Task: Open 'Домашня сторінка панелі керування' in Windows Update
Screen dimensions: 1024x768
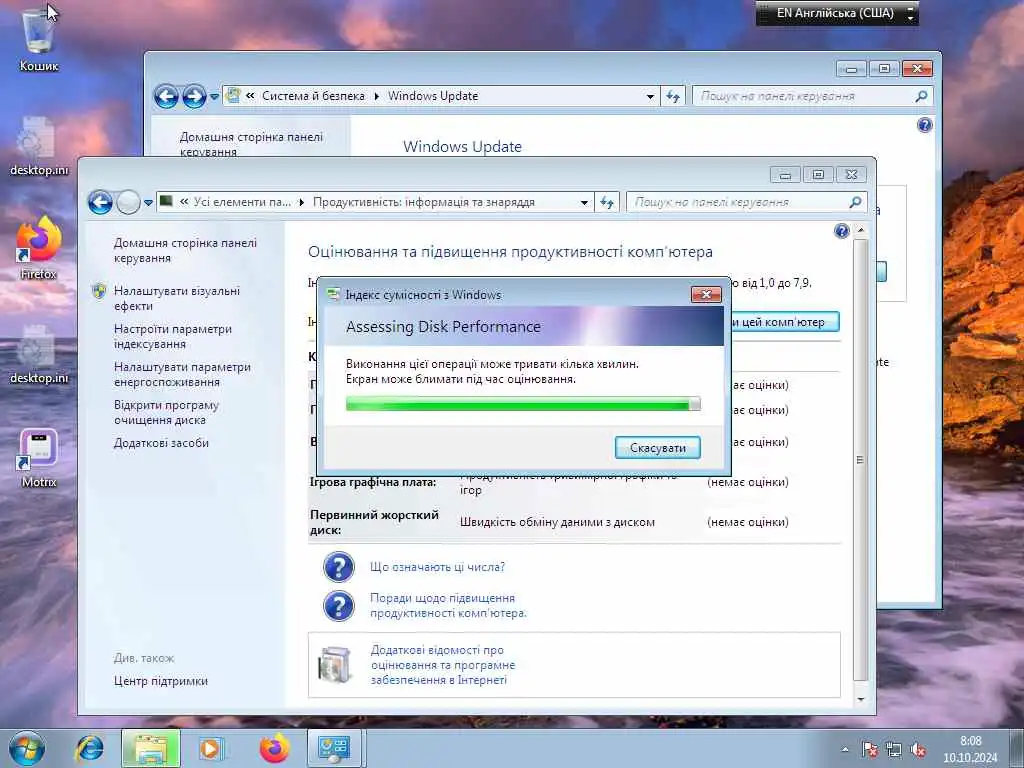Action: click(251, 144)
